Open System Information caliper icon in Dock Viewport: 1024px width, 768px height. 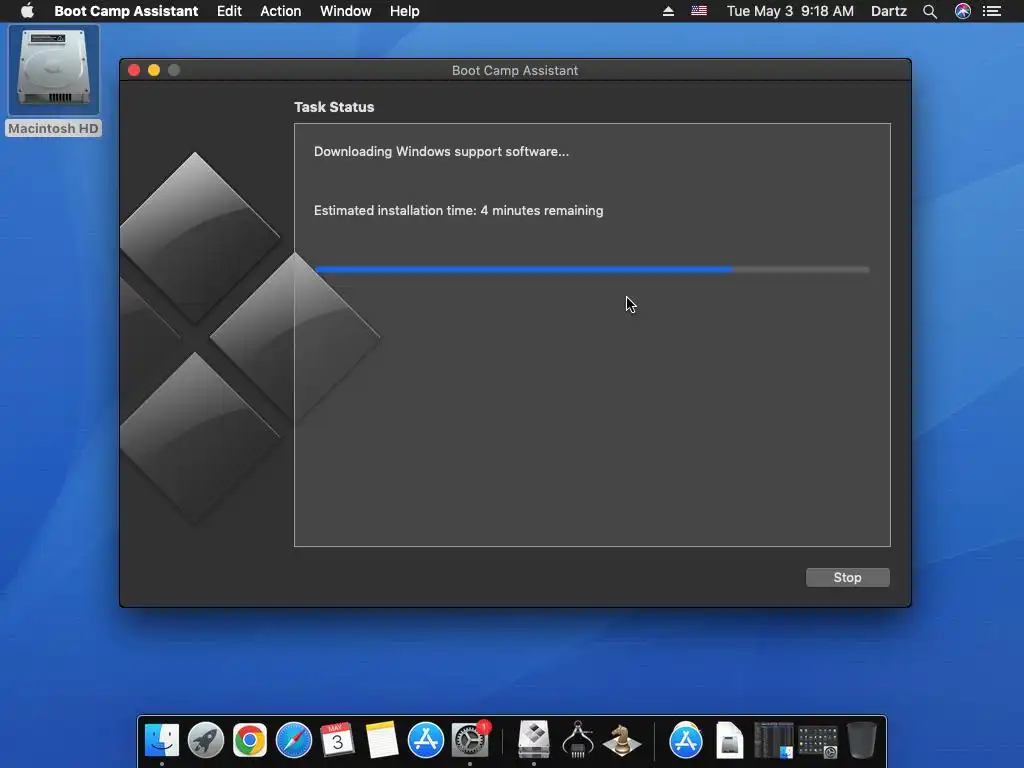tap(578, 740)
